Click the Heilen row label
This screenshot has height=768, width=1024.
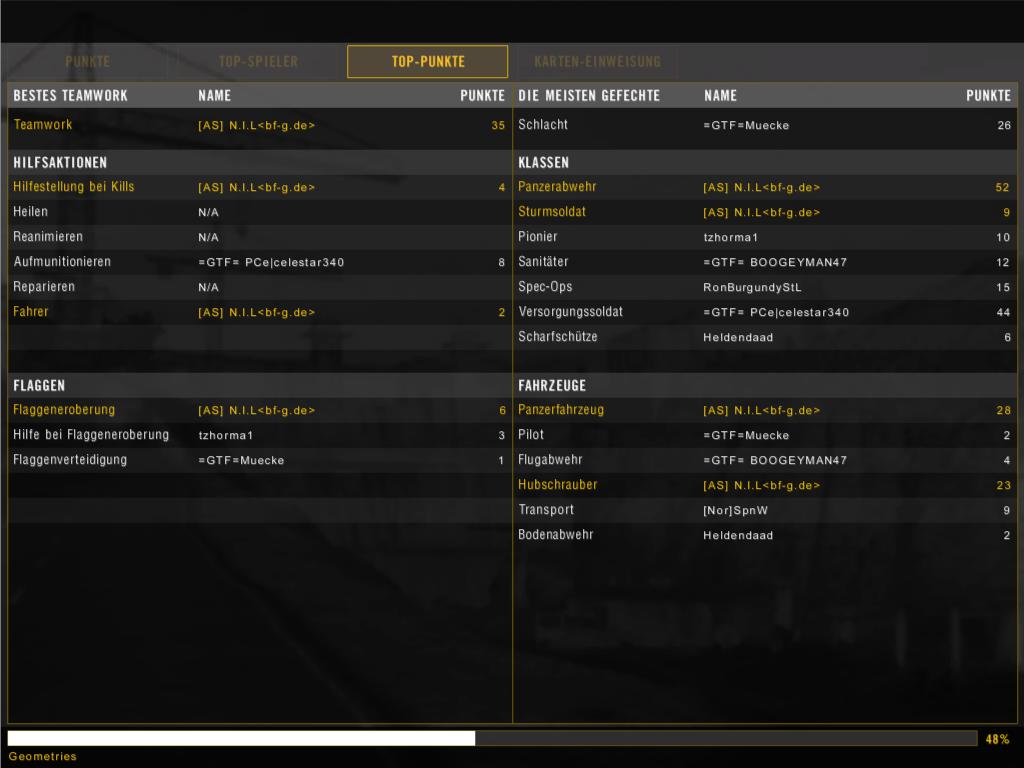[x=30, y=212]
